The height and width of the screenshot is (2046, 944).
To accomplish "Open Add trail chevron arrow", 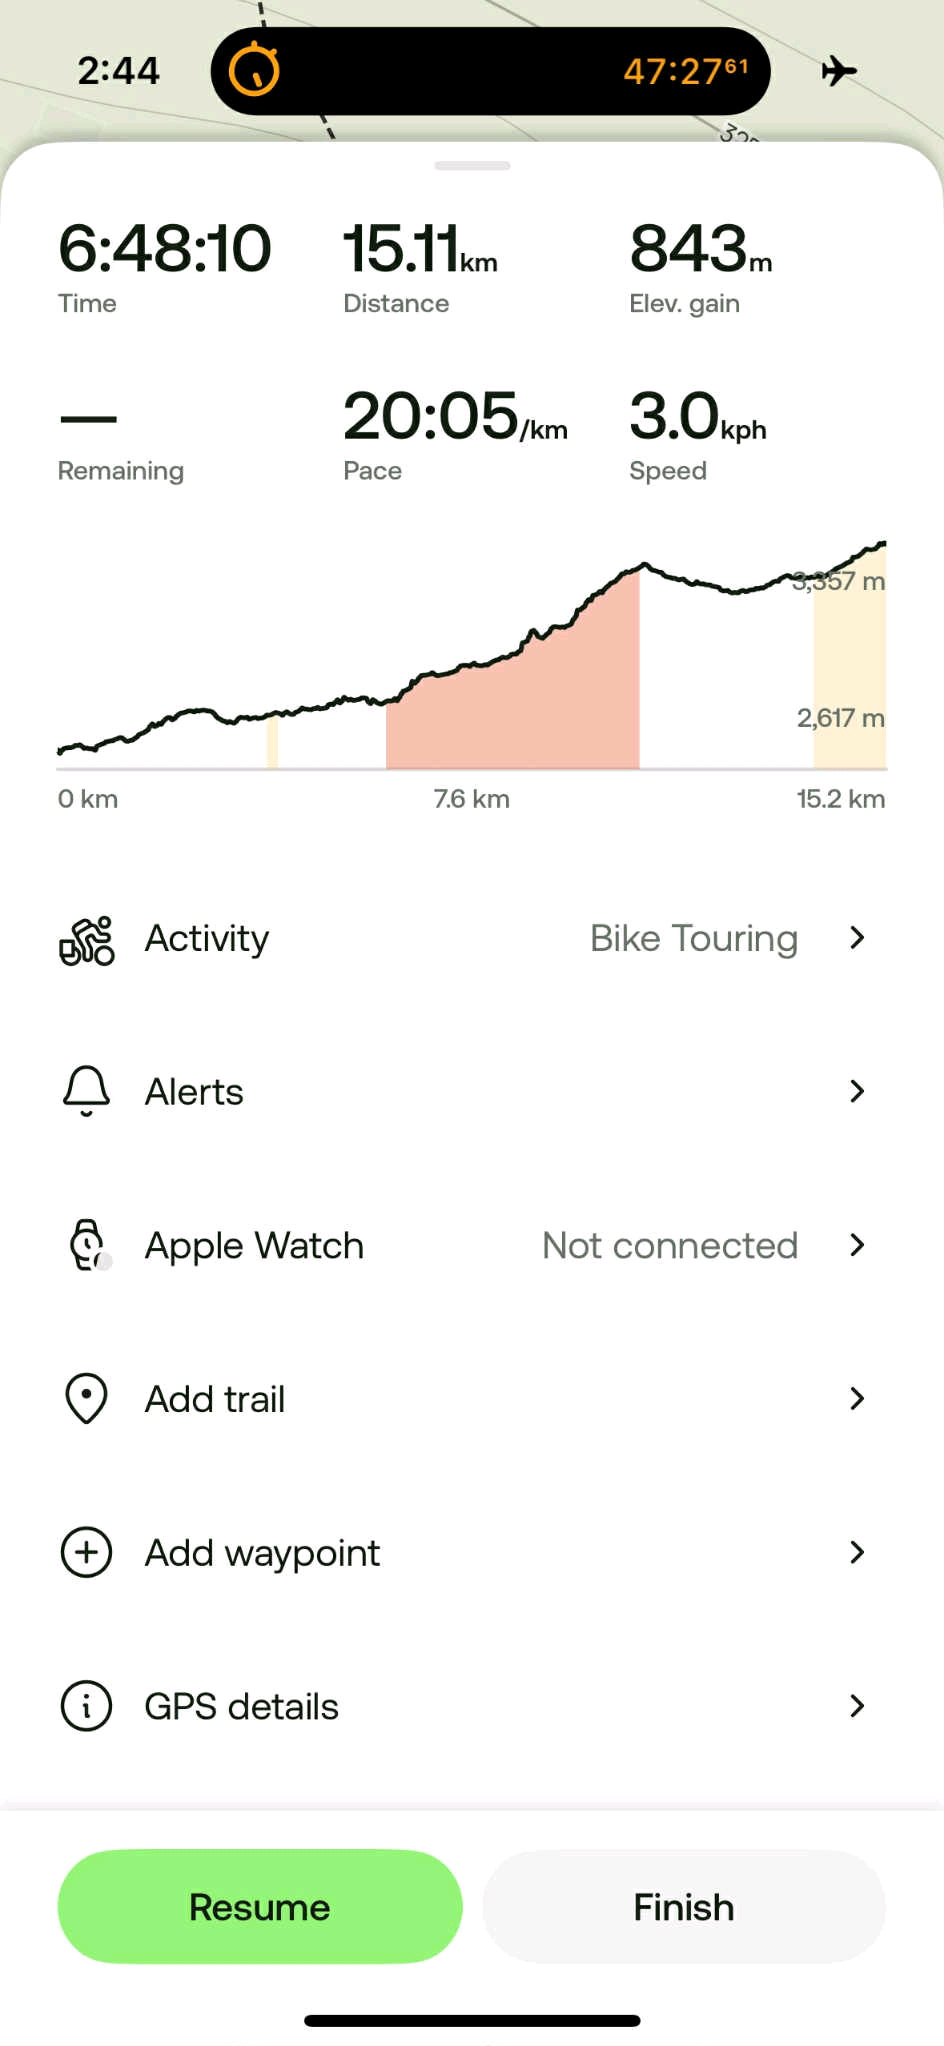I will point(856,1398).
